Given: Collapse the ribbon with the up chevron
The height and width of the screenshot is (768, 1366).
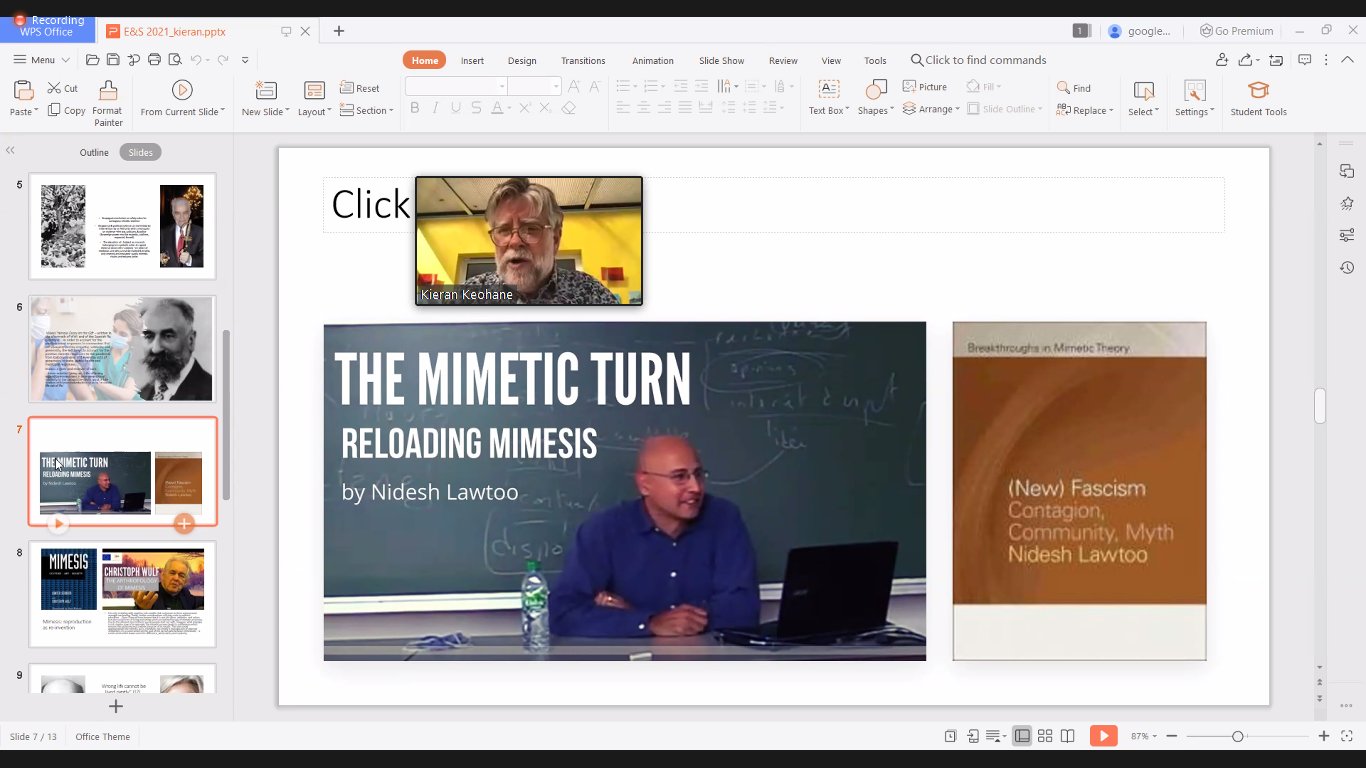Looking at the screenshot, I should point(1346,60).
